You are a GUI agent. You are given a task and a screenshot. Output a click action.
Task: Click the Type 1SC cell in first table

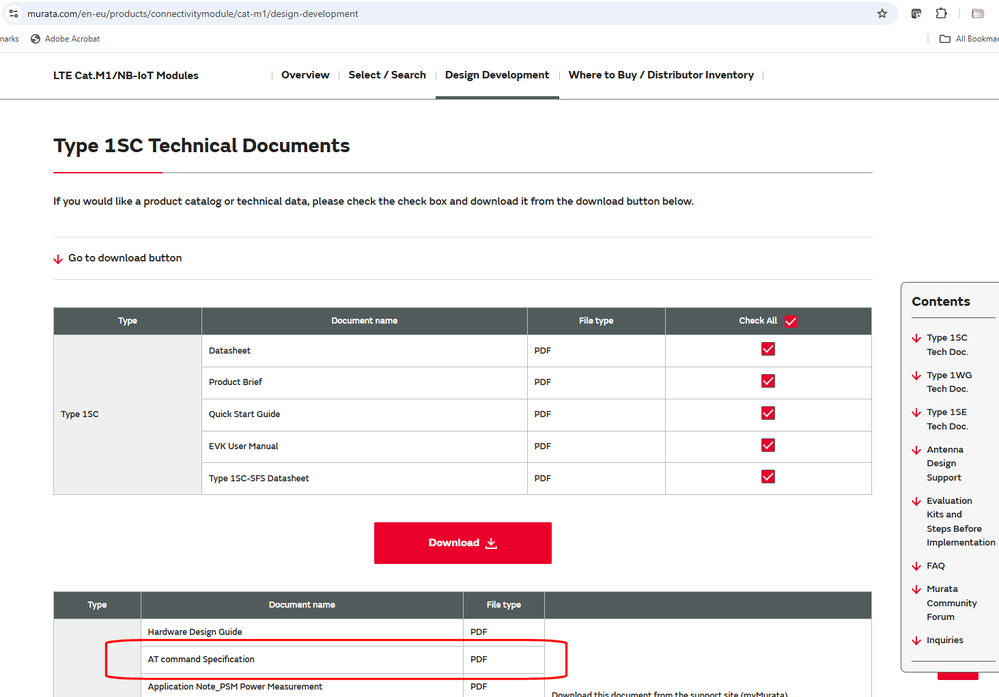pos(127,414)
